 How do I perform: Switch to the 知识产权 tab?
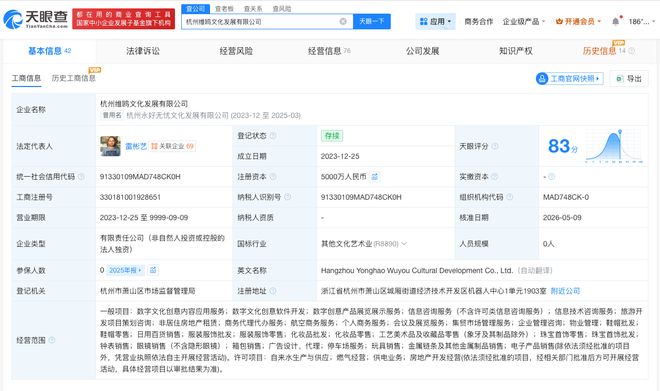516,51
